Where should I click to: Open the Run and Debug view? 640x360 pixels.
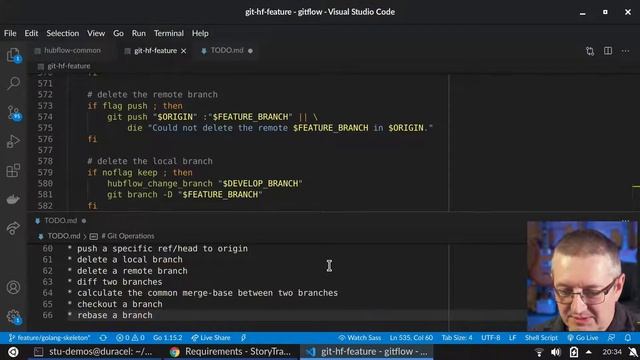[13, 141]
